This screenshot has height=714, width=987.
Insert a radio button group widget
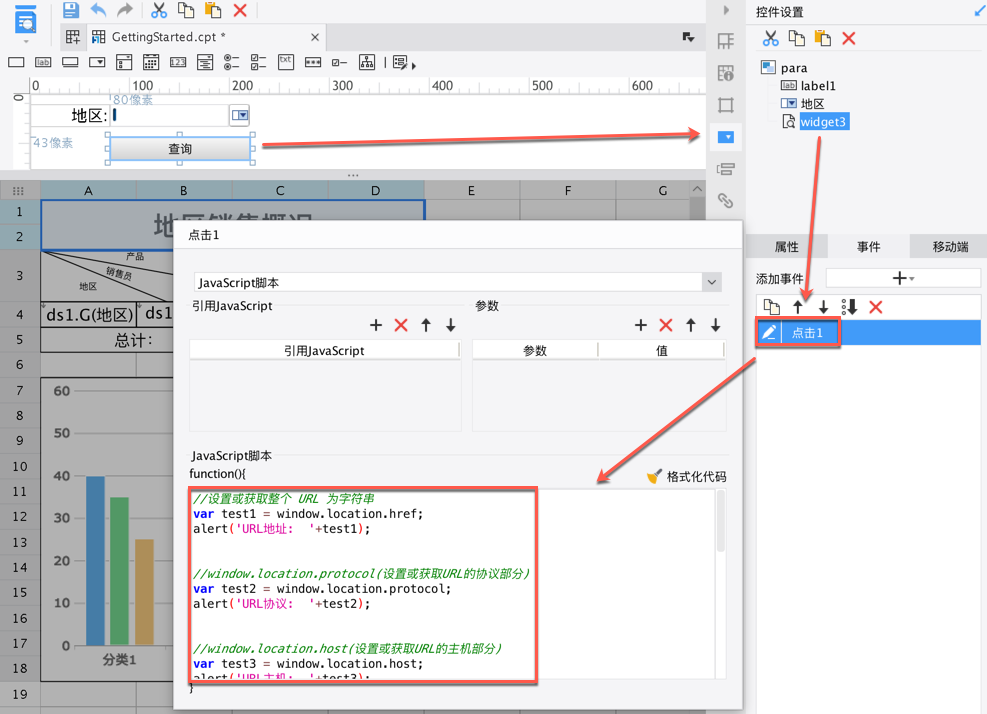pos(231,62)
